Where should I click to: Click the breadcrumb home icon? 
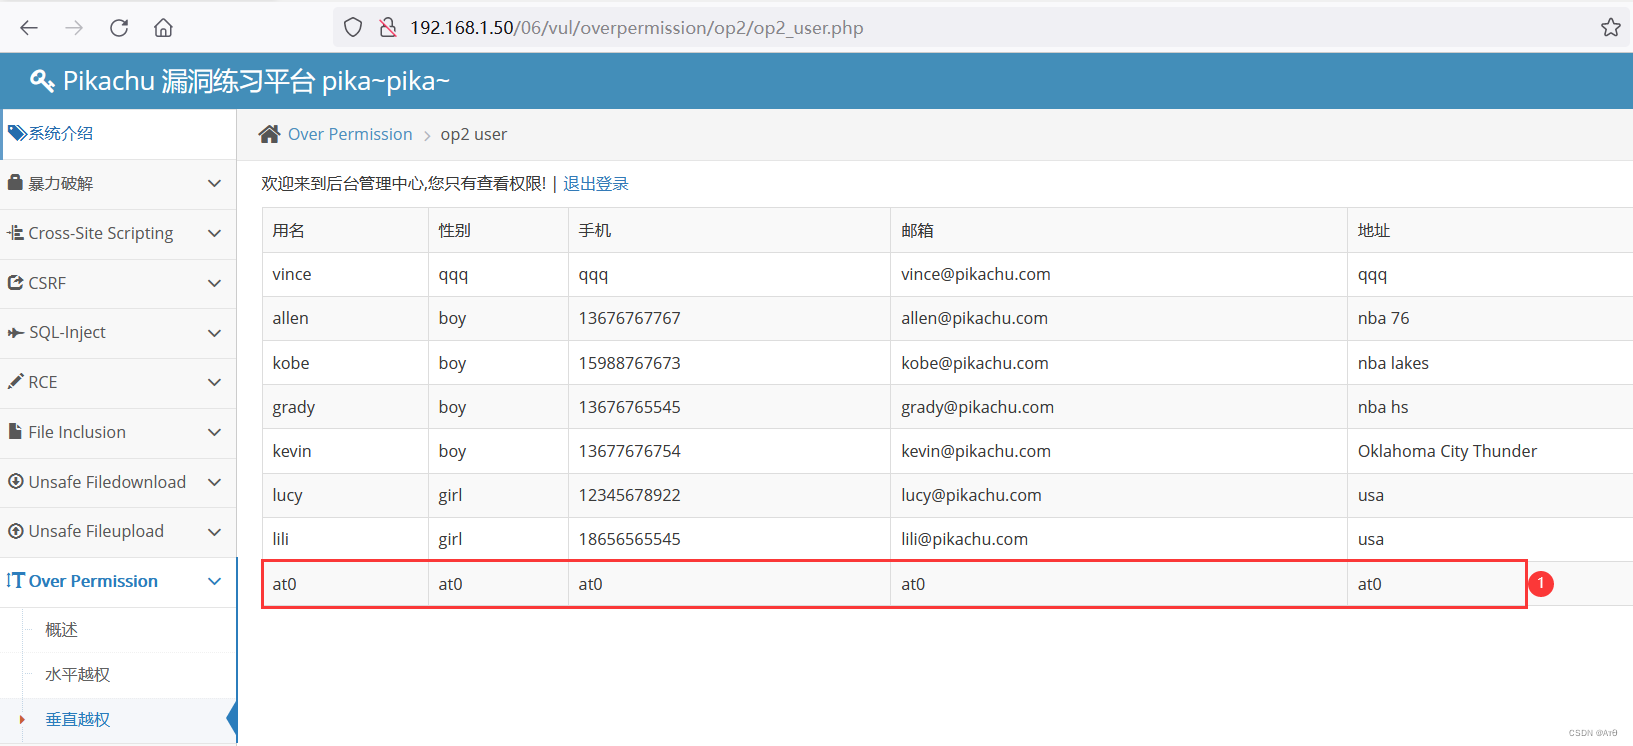pyautogui.click(x=269, y=134)
